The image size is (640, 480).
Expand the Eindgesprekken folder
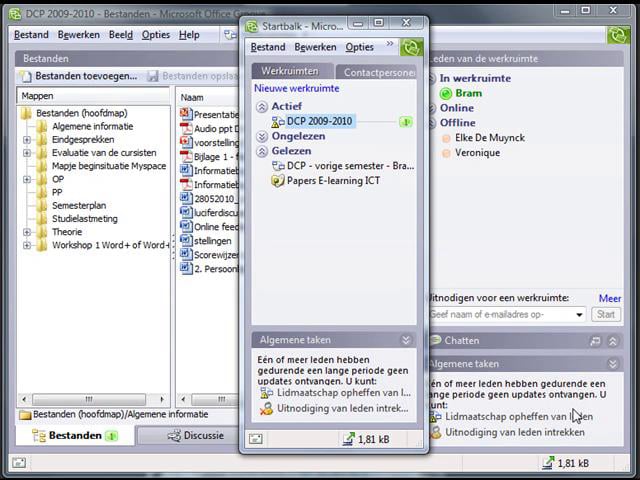(x=27, y=140)
